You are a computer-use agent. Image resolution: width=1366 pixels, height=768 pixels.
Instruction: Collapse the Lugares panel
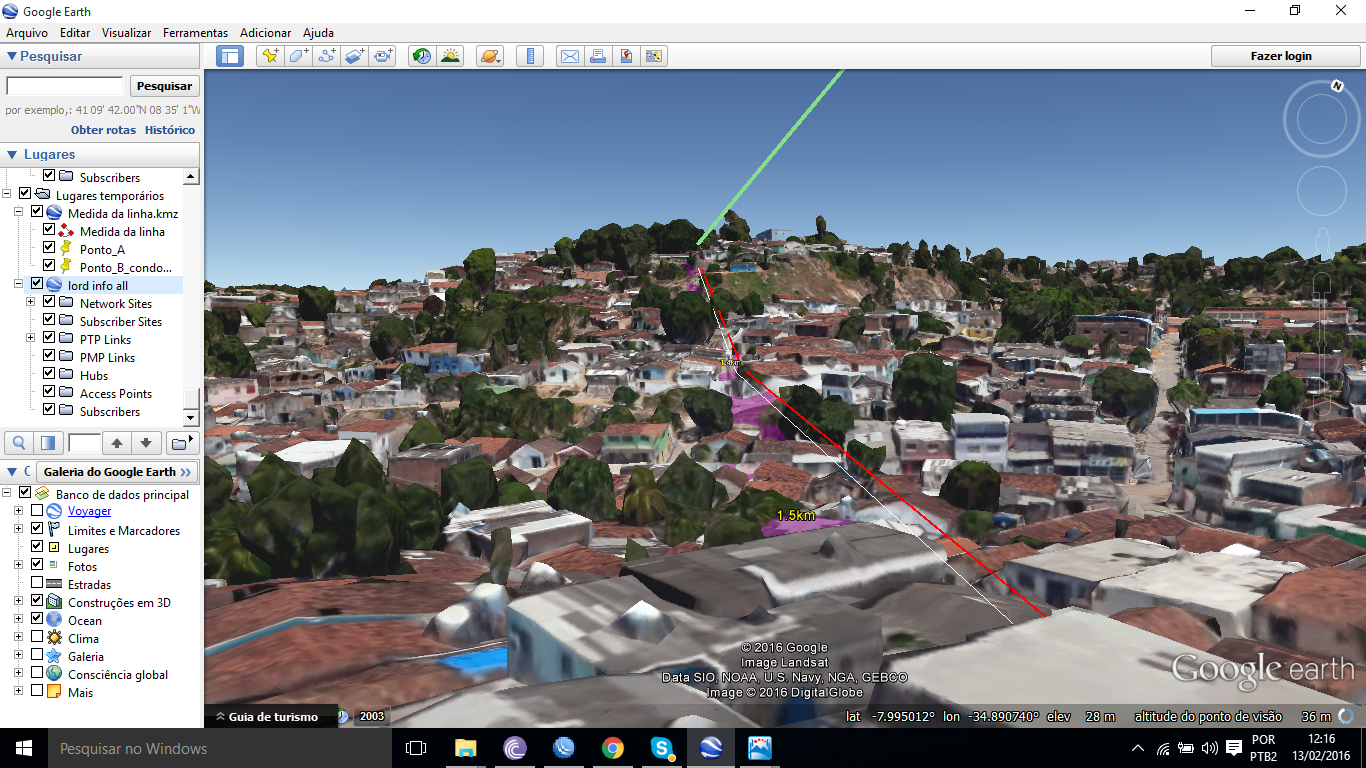pyautogui.click(x=12, y=155)
